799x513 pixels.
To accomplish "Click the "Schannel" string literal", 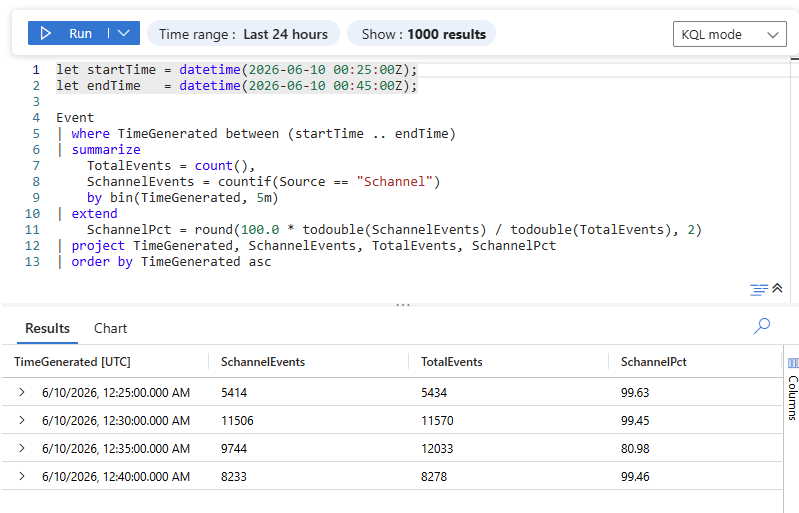I will 394,182.
